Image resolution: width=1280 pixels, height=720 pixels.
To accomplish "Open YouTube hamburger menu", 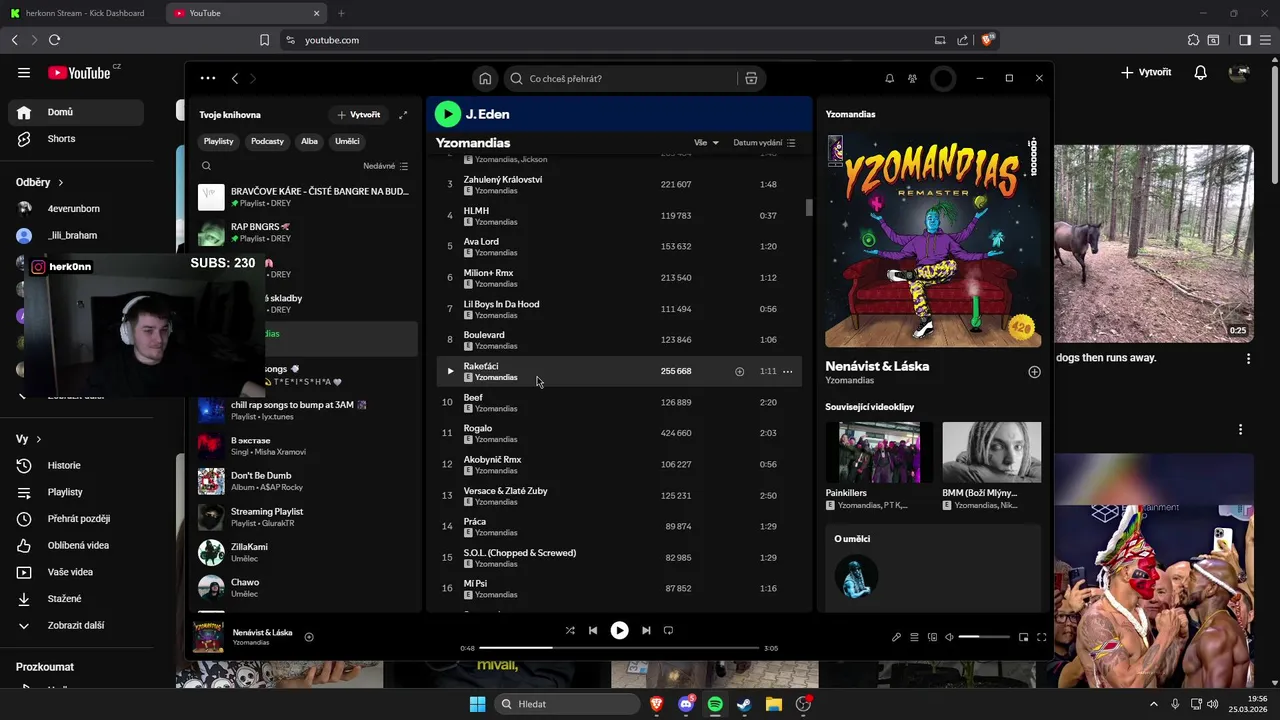I will pyautogui.click(x=24, y=73).
